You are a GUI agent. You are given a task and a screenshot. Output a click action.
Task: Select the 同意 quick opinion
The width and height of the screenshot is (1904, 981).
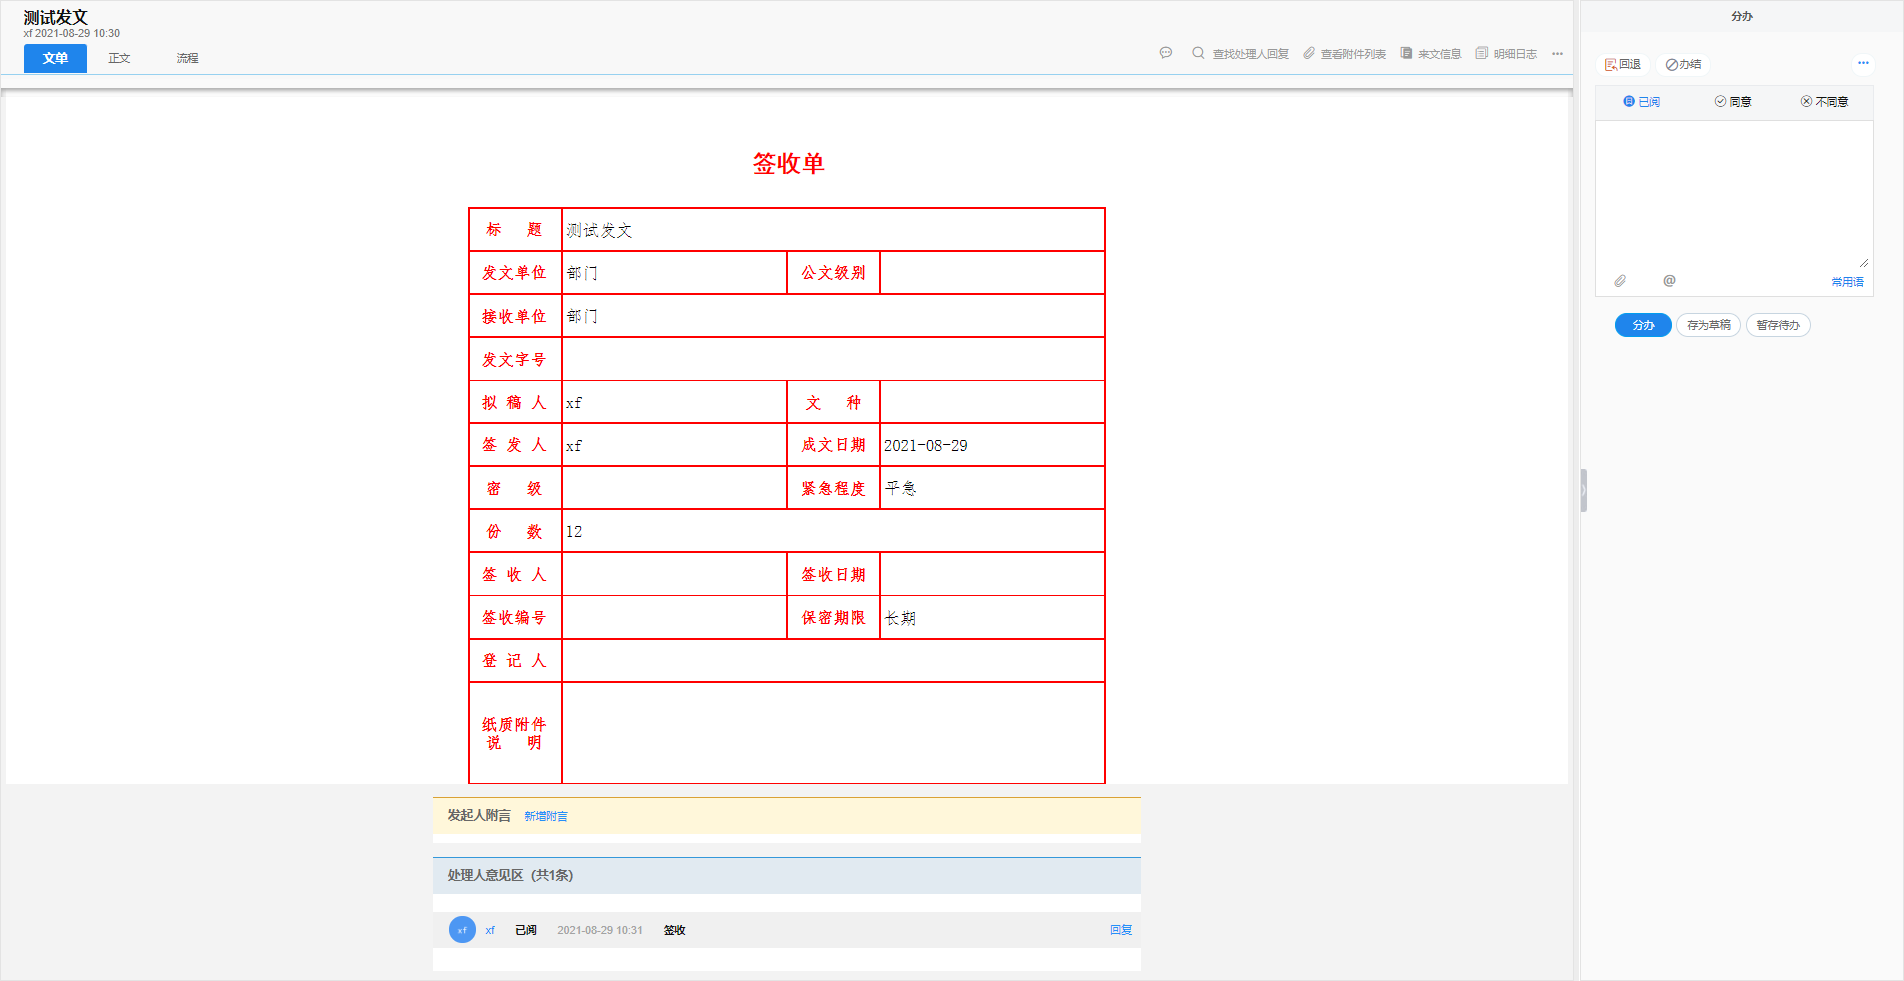pyautogui.click(x=1733, y=101)
